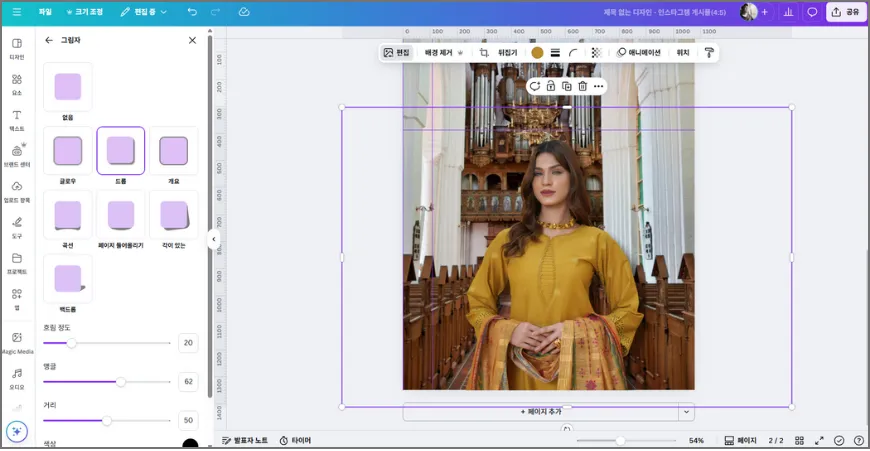Viewport: 870px width, 451px height.
Task: Delete the selected image with trash icon
Action: [x=582, y=87]
